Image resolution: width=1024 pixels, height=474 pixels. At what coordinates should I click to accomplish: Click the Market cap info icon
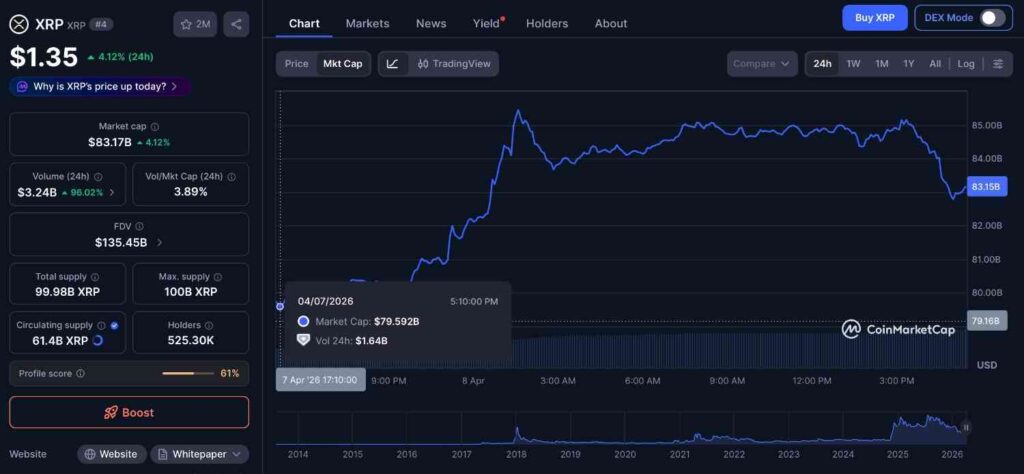tap(154, 127)
